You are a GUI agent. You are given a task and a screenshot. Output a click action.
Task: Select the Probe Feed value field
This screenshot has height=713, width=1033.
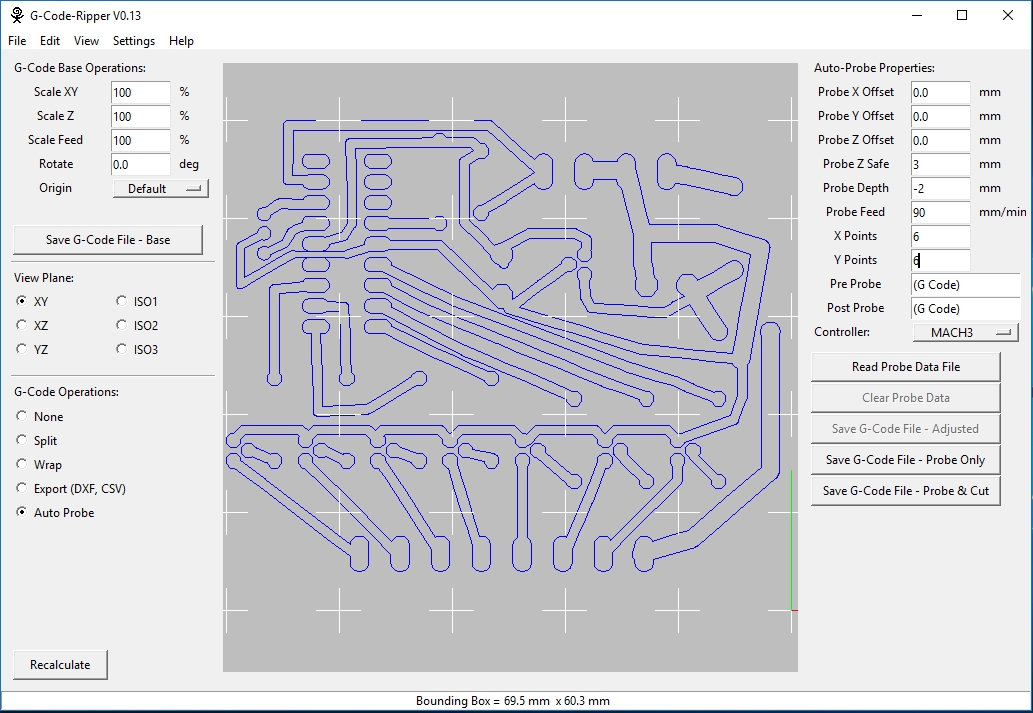point(942,212)
